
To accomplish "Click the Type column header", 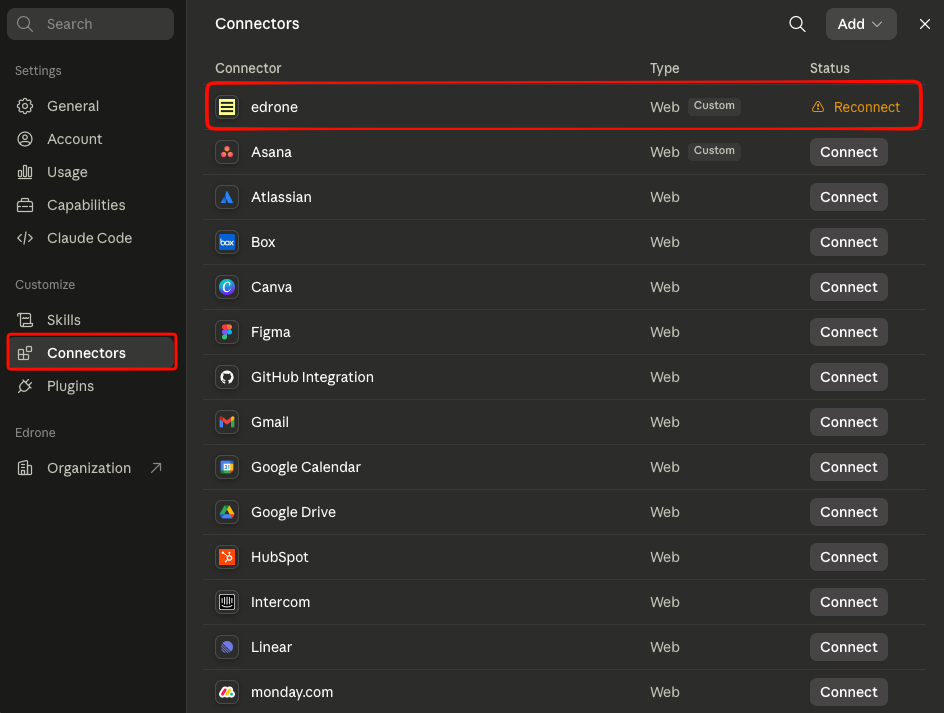I will [665, 68].
